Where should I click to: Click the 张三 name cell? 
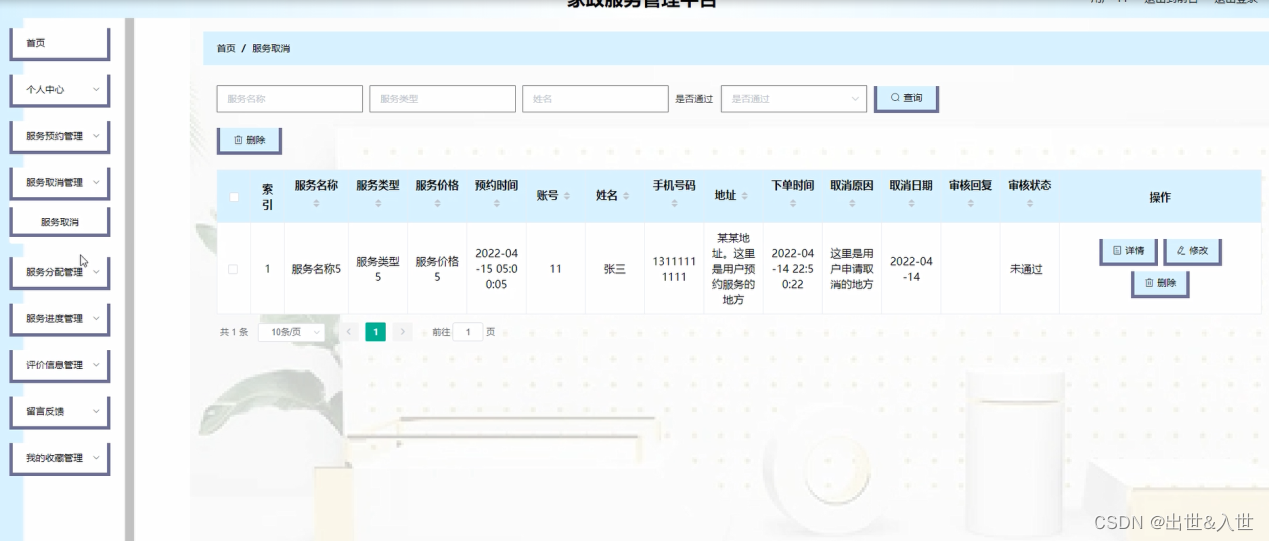coord(615,269)
